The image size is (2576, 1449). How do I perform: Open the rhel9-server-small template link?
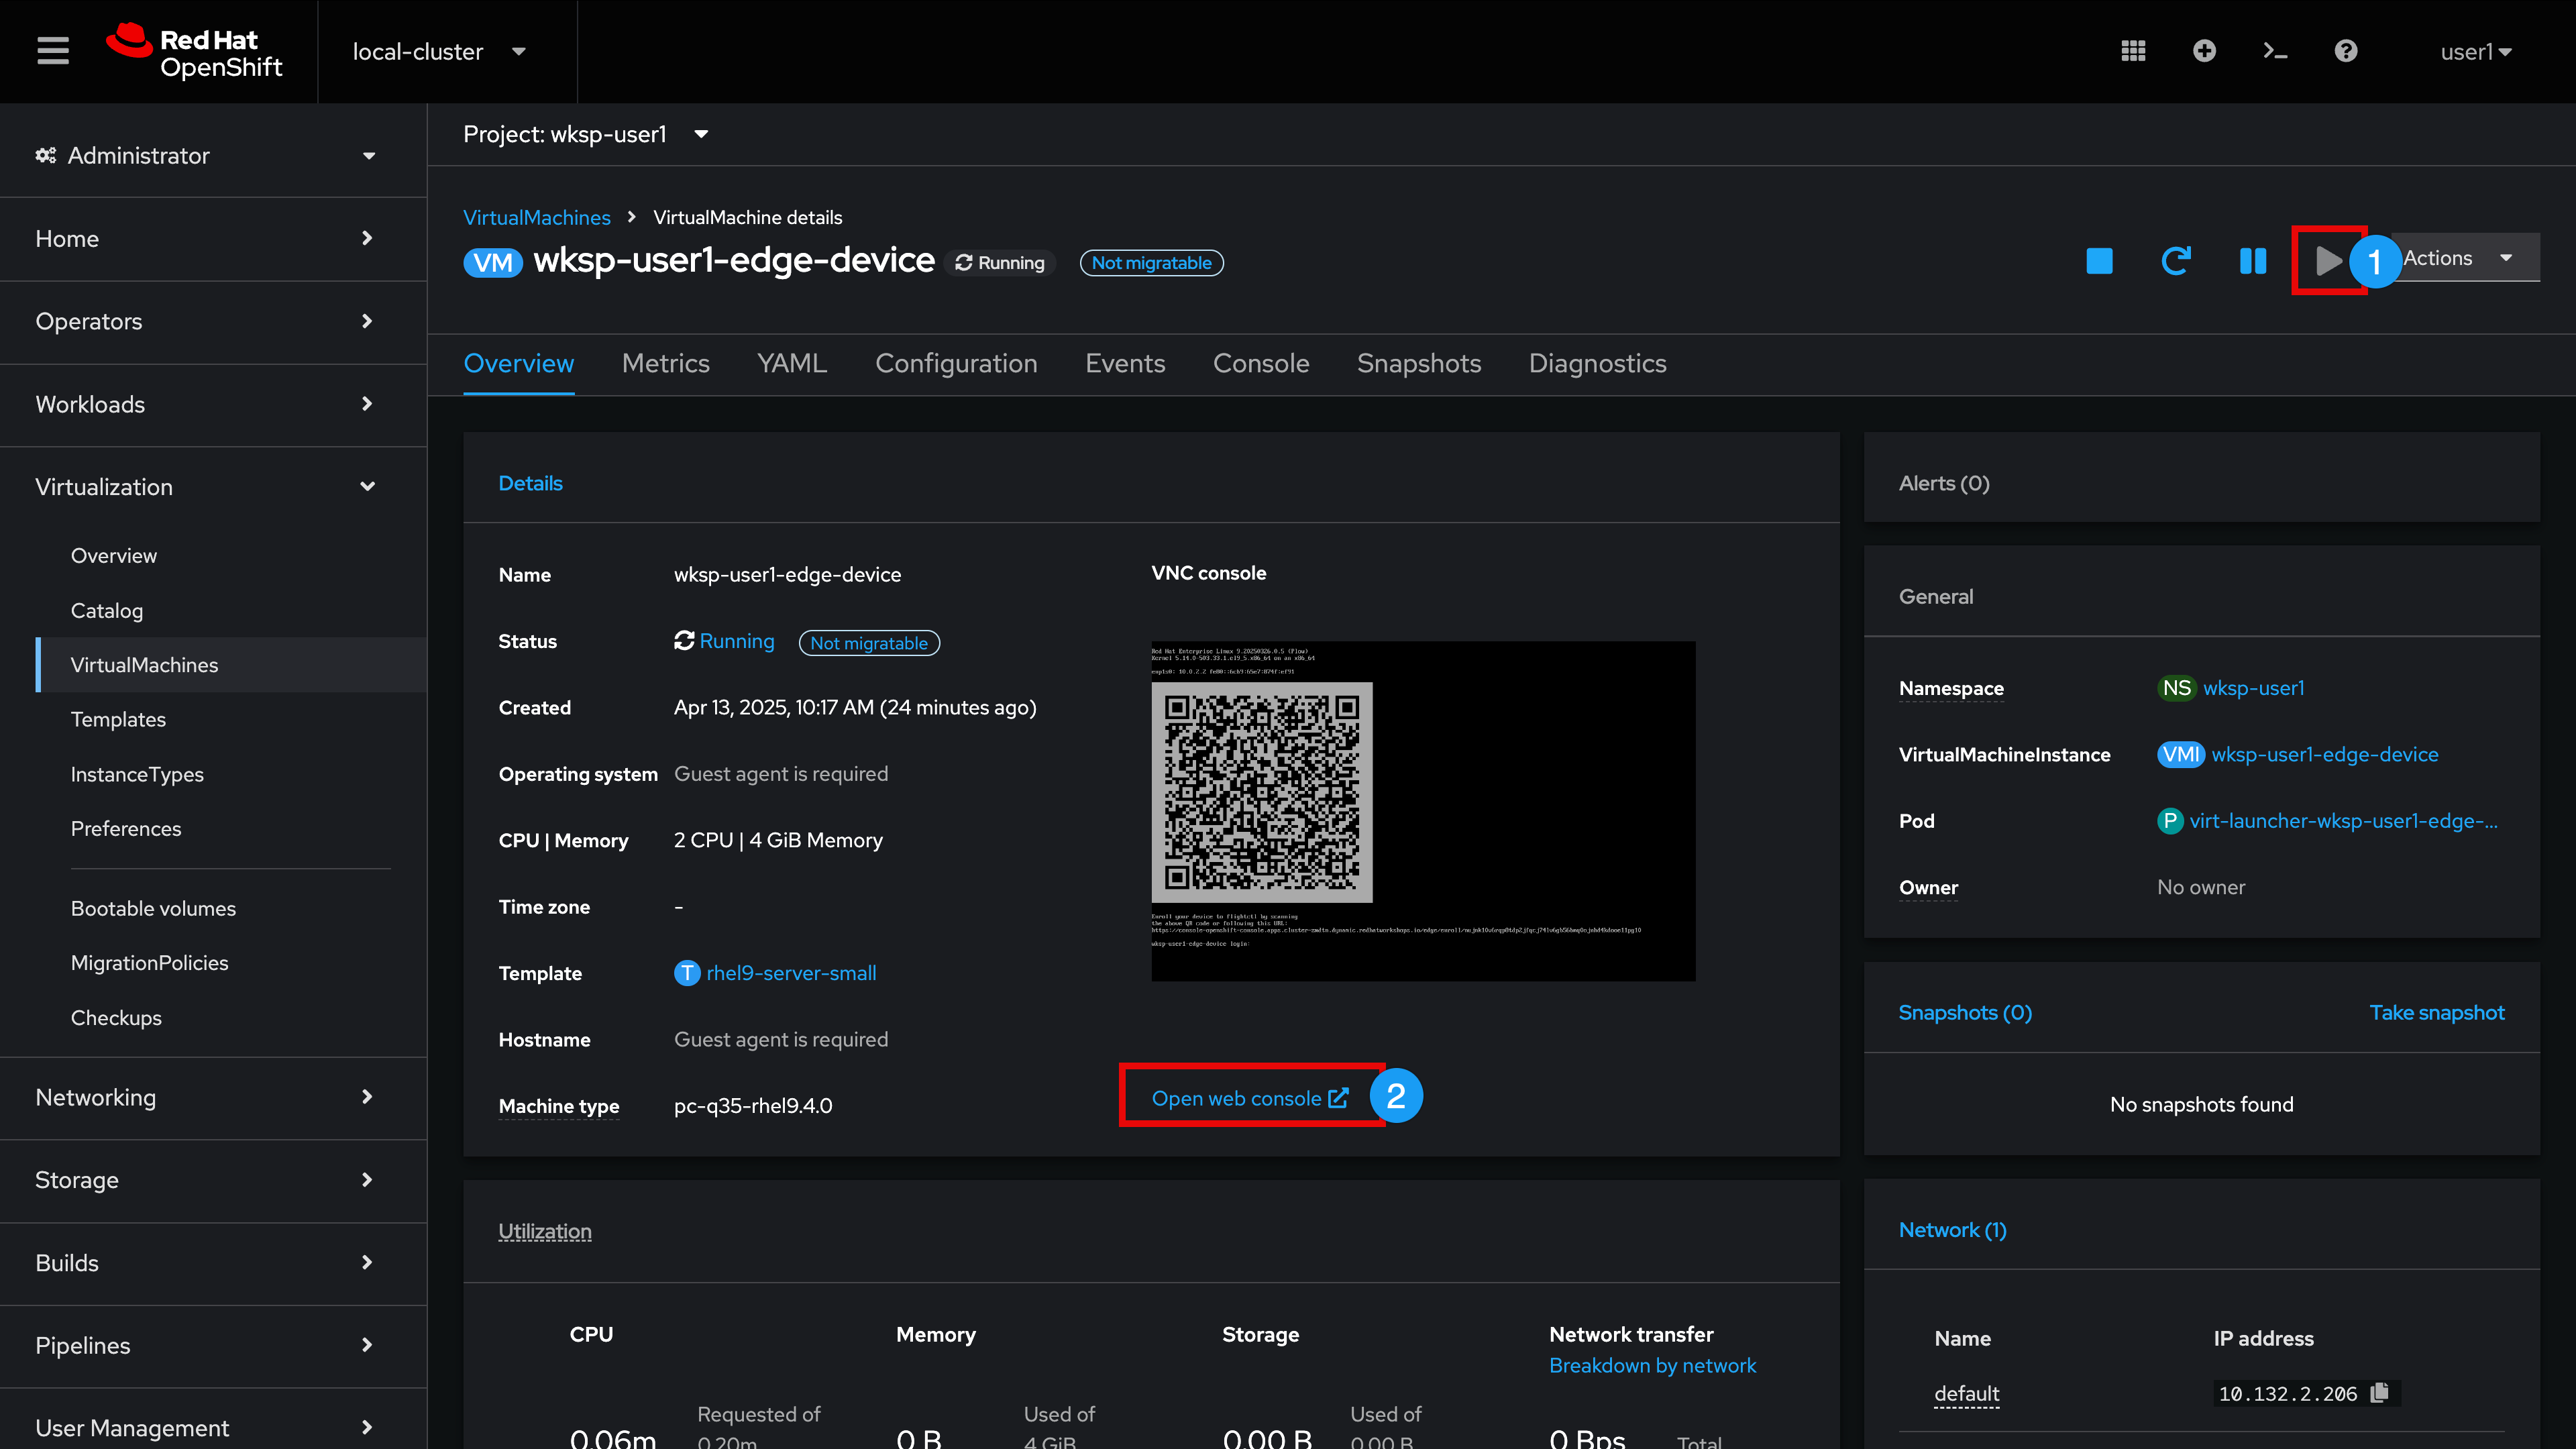coord(791,973)
